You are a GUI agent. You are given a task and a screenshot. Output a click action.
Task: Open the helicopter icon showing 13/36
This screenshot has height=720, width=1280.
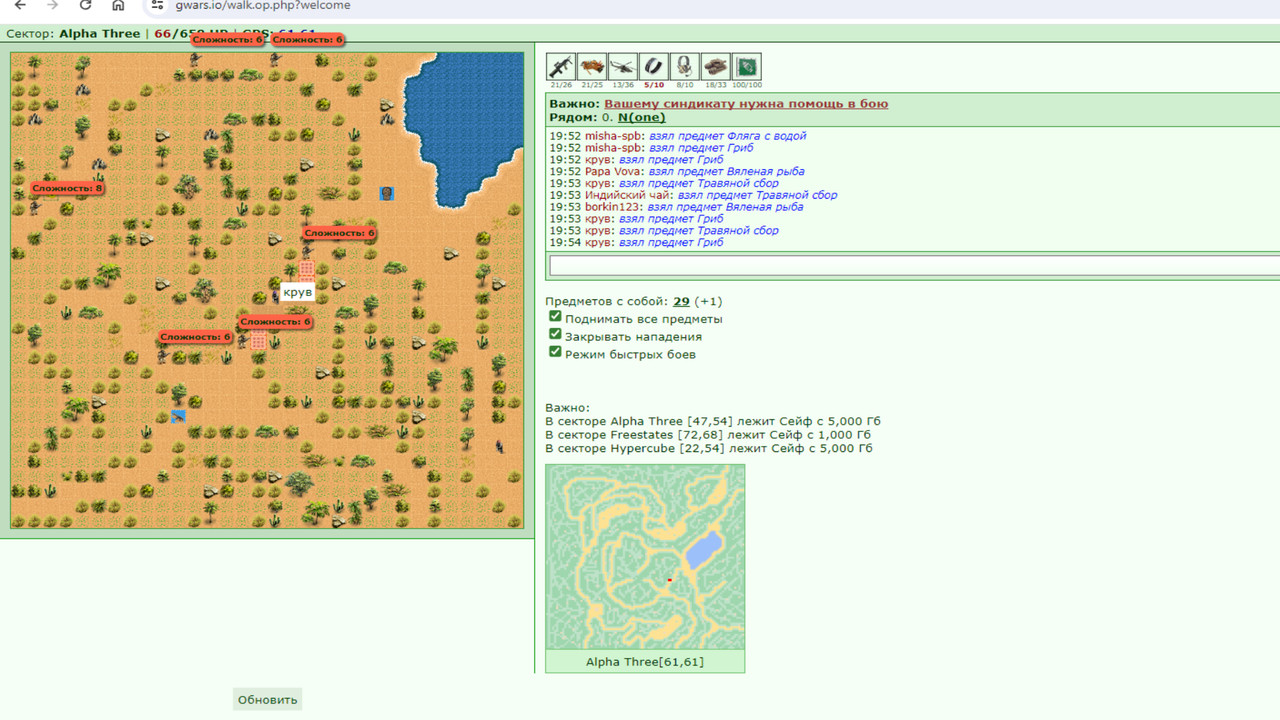pyautogui.click(x=623, y=67)
